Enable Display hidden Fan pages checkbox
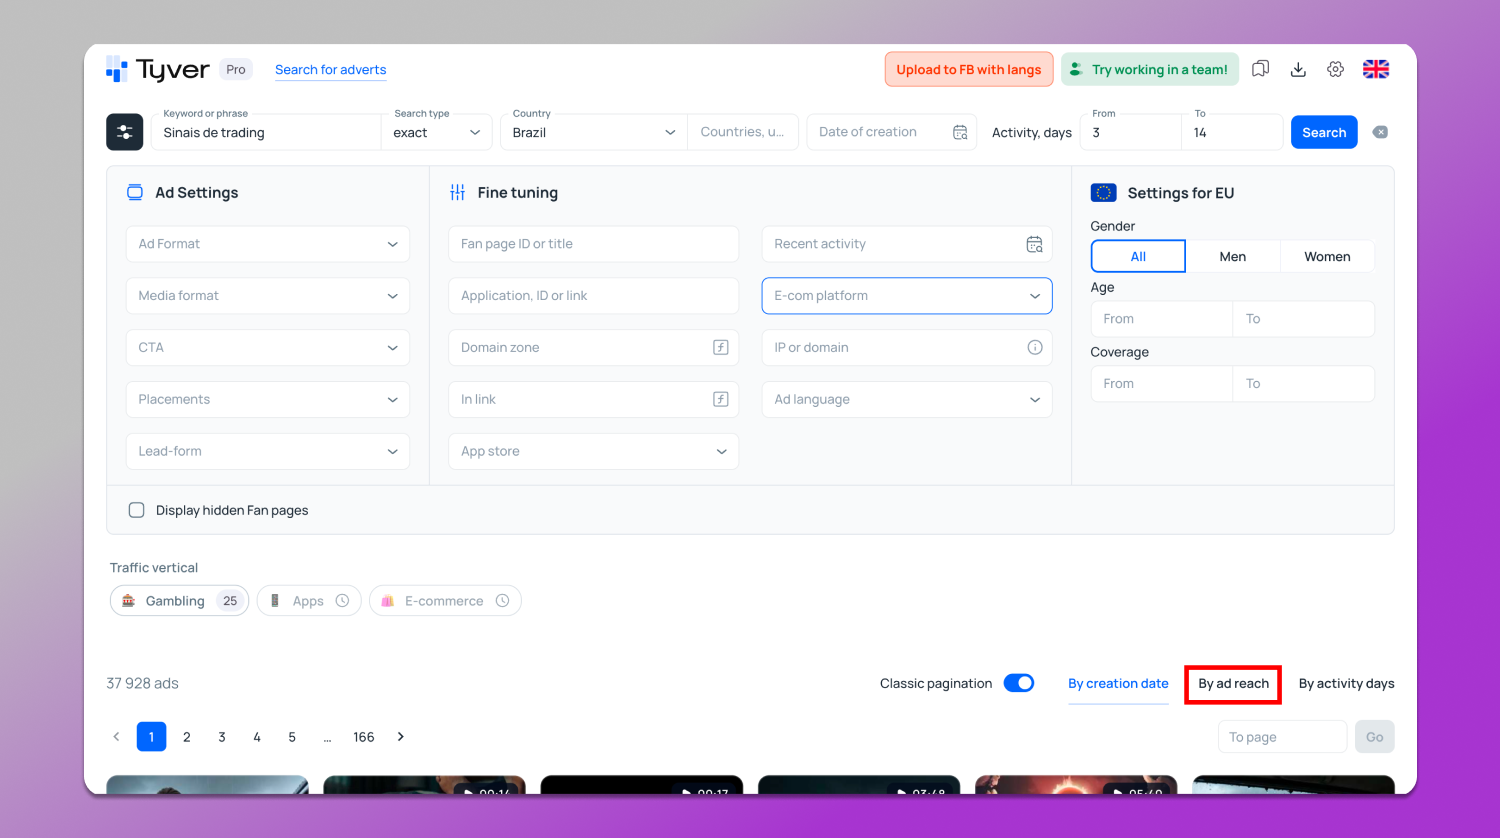 [x=137, y=510]
